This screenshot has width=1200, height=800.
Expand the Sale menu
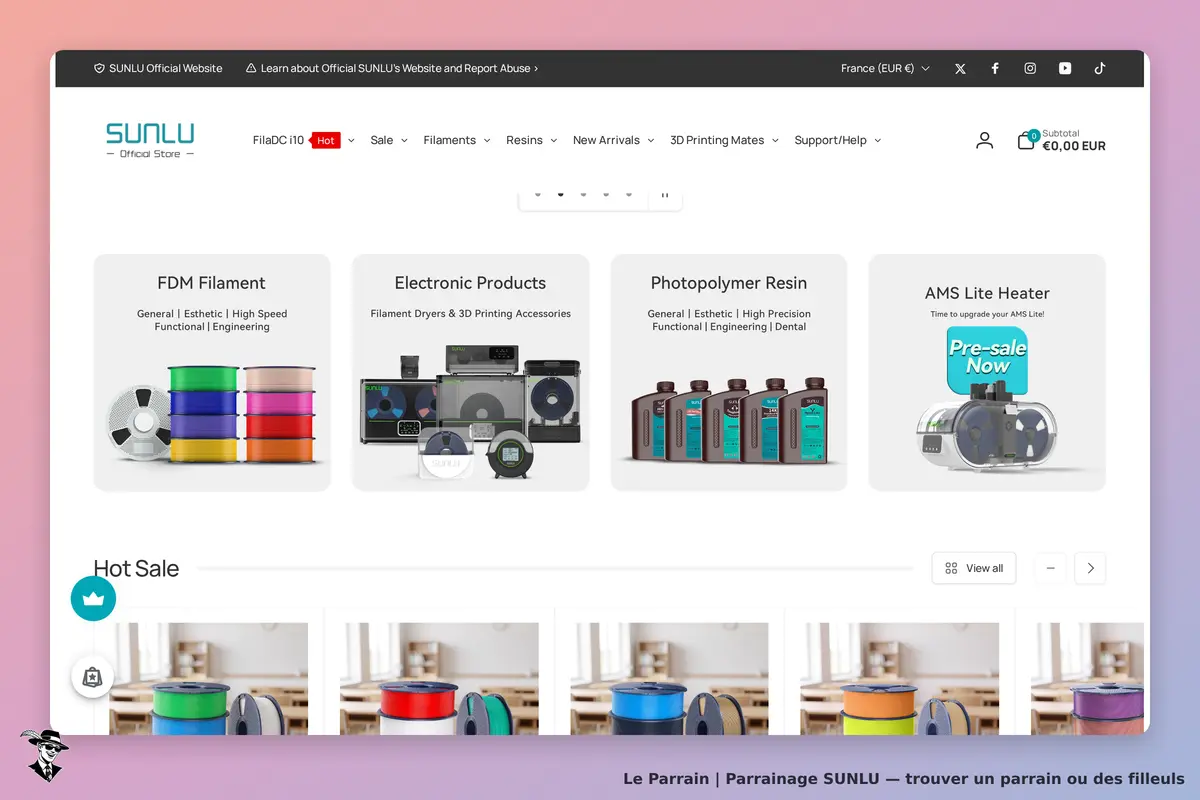[389, 141]
